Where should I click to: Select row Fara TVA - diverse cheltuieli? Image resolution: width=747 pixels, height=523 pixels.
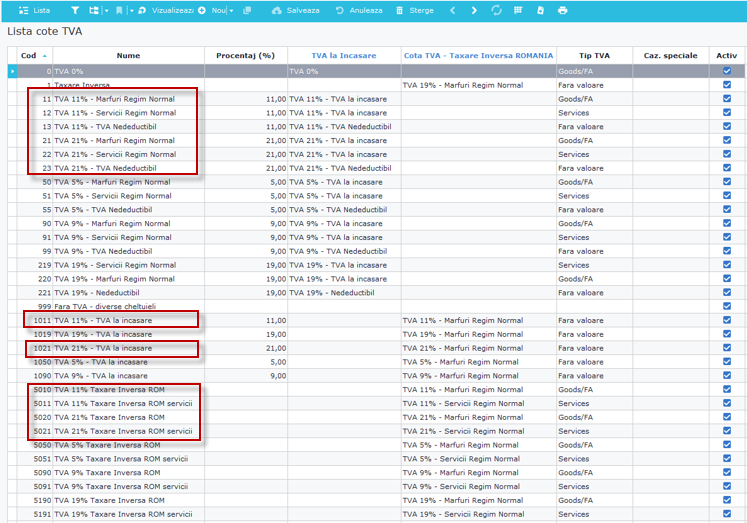[x=376, y=306]
